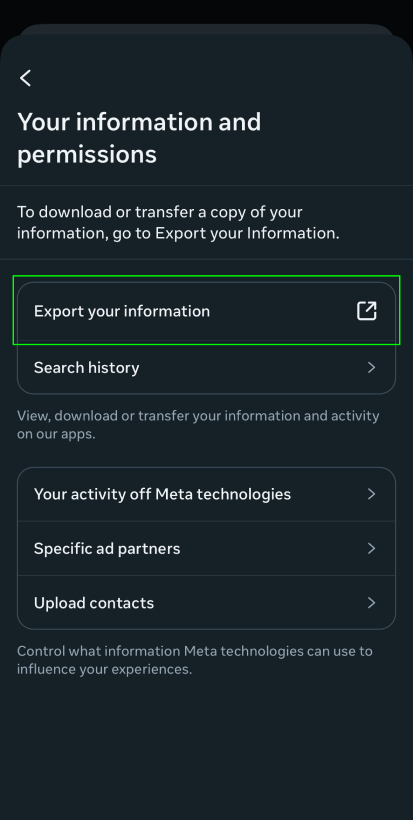Tap the back arrow icon
Viewport: 413px width, 820px height.
click(x=25, y=78)
